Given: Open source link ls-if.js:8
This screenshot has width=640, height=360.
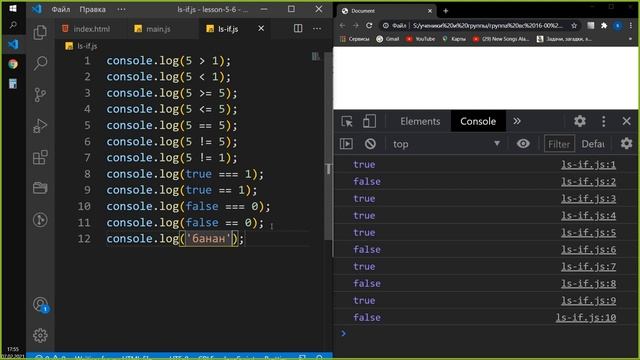Looking at the screenshot, I should click(588, 284).
